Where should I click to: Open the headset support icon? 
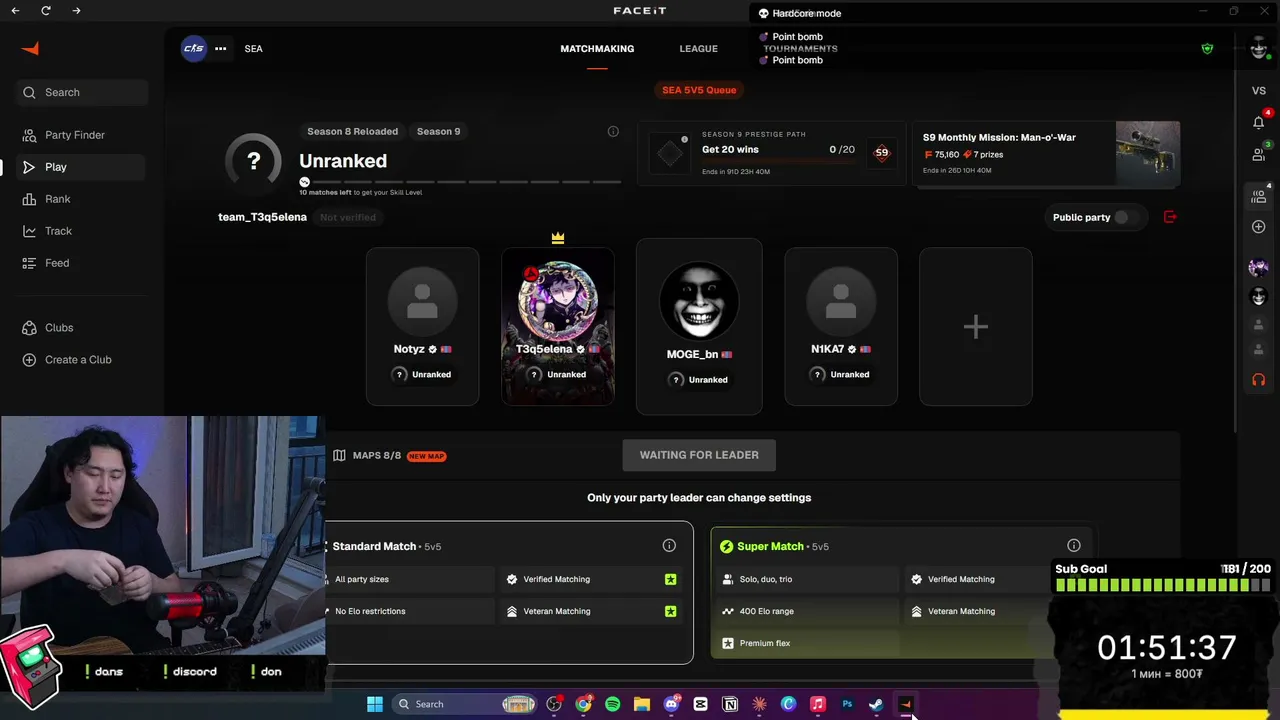[1259, 380]
